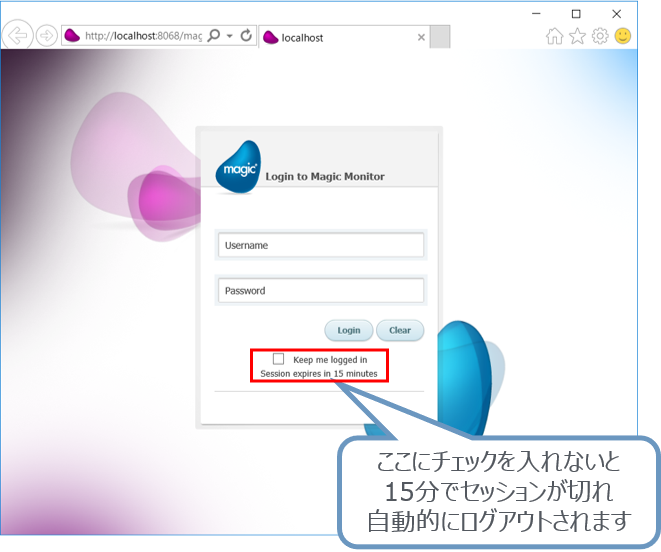This screenshot has width=661, height=552.
Task: Click the search magnifier in address bar
Action: 213,36
